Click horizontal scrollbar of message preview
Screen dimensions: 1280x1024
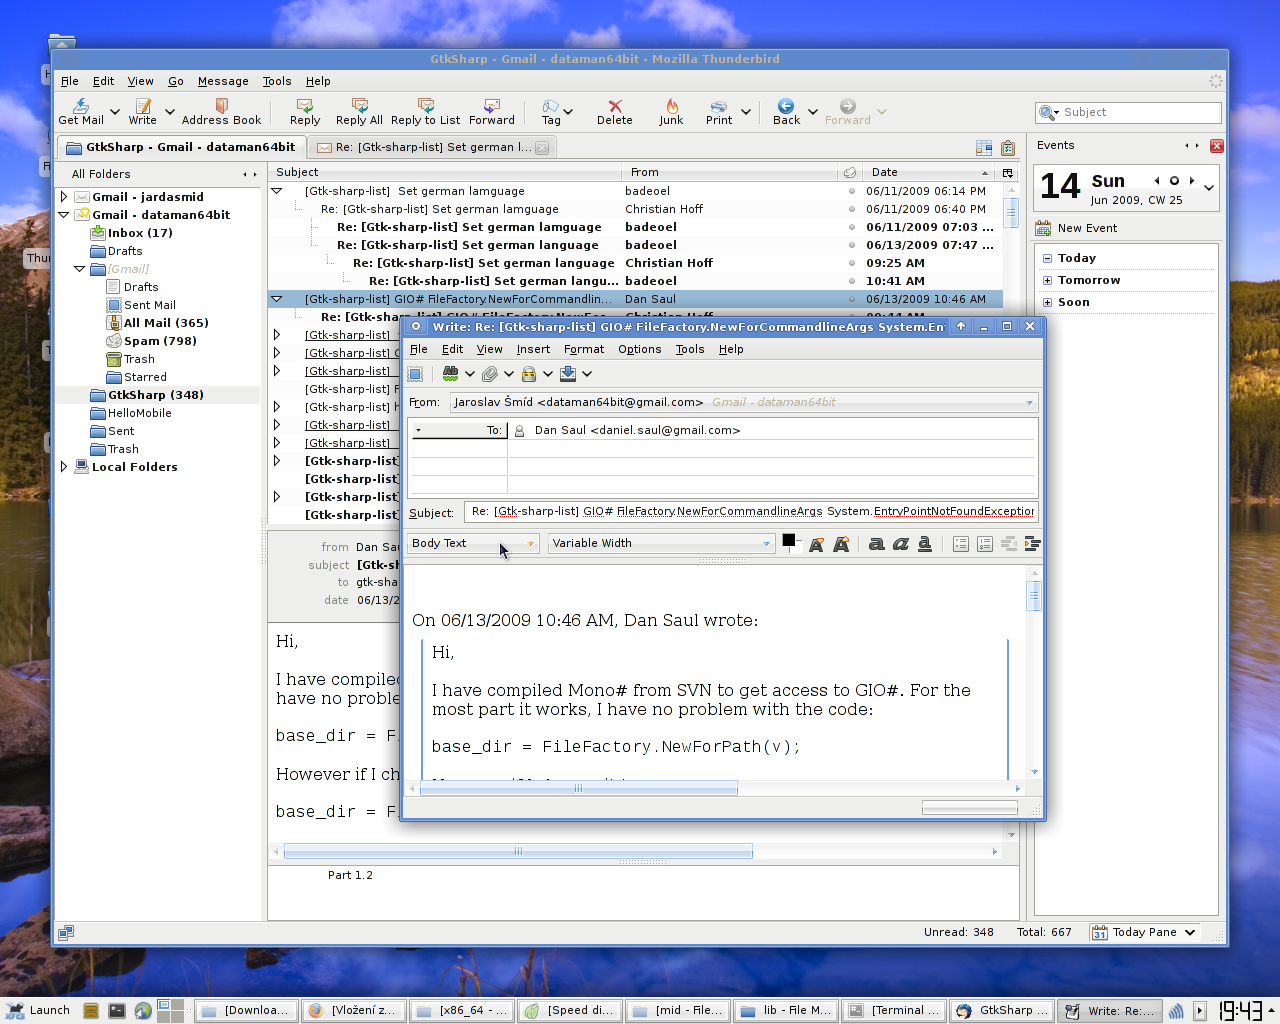[x=518, y=852]
